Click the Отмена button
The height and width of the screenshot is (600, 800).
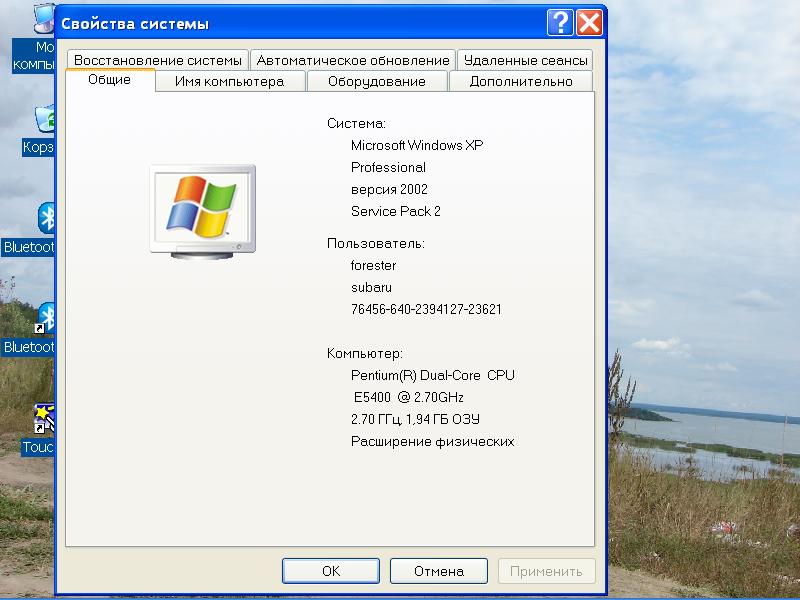click(439, 571)
